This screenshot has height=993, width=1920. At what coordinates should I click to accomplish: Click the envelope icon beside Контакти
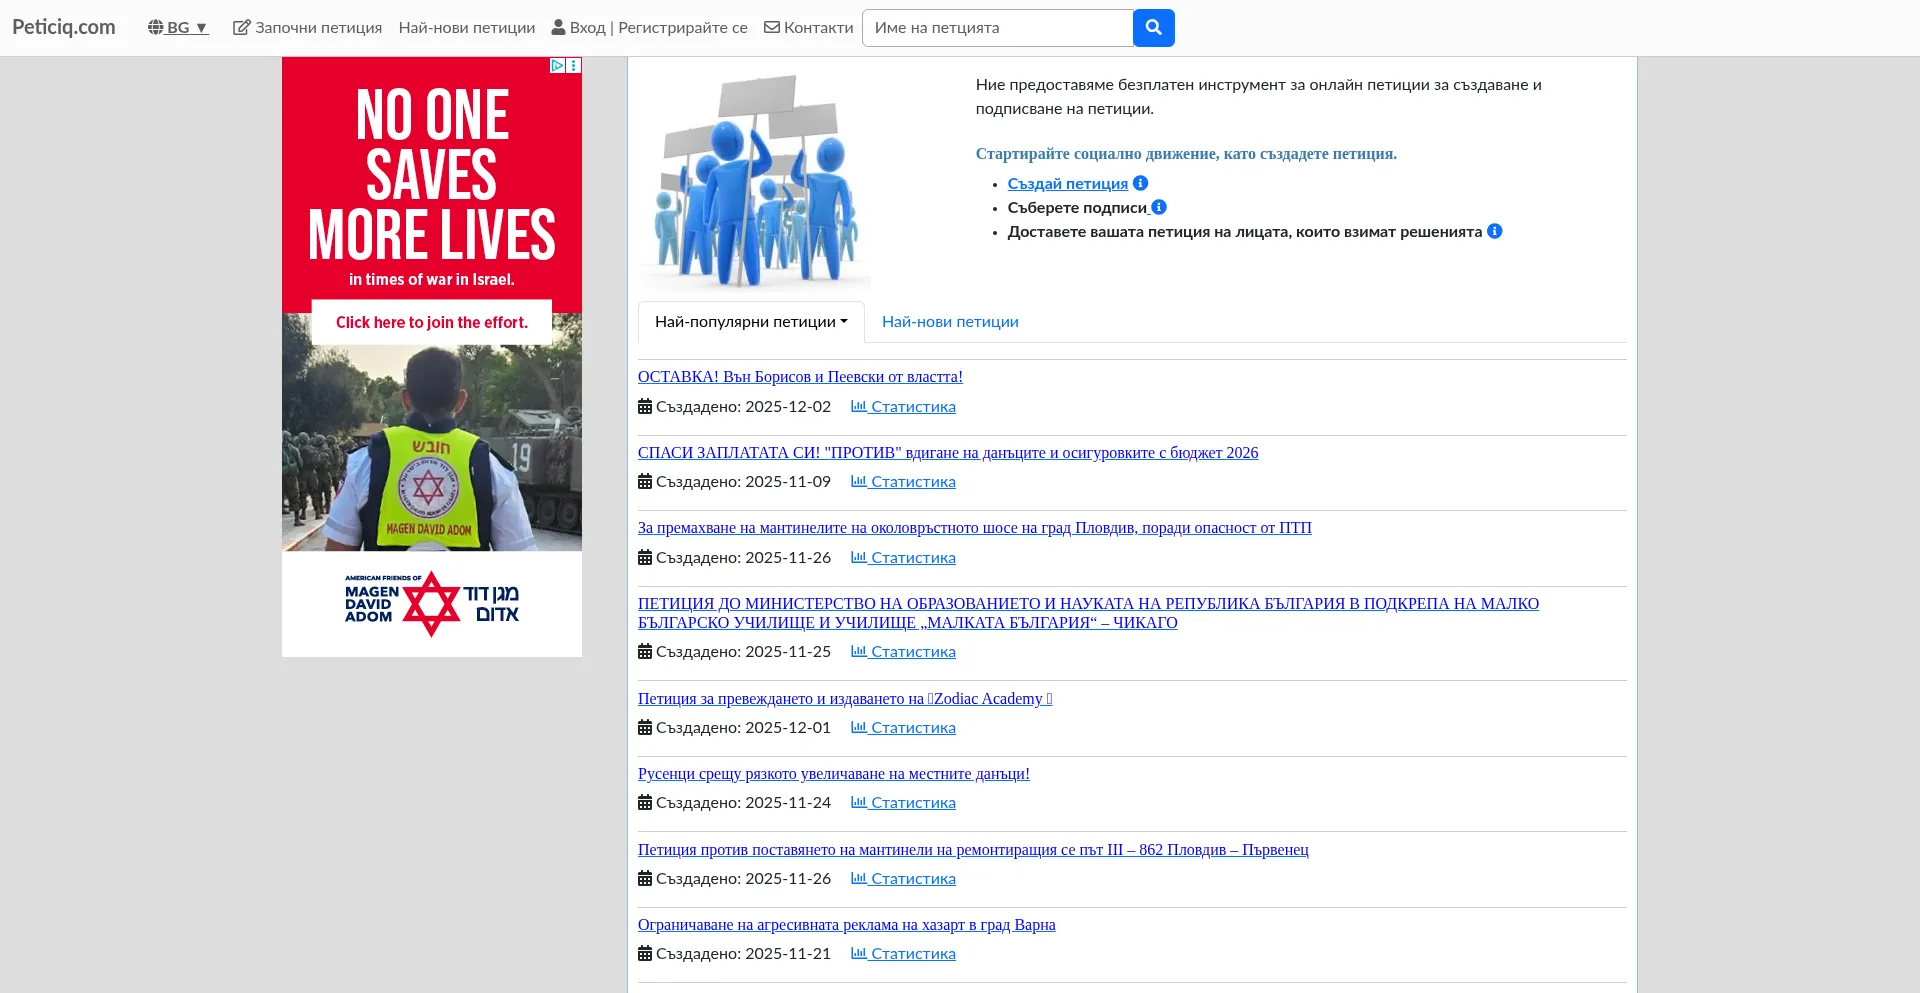(772, 28)
